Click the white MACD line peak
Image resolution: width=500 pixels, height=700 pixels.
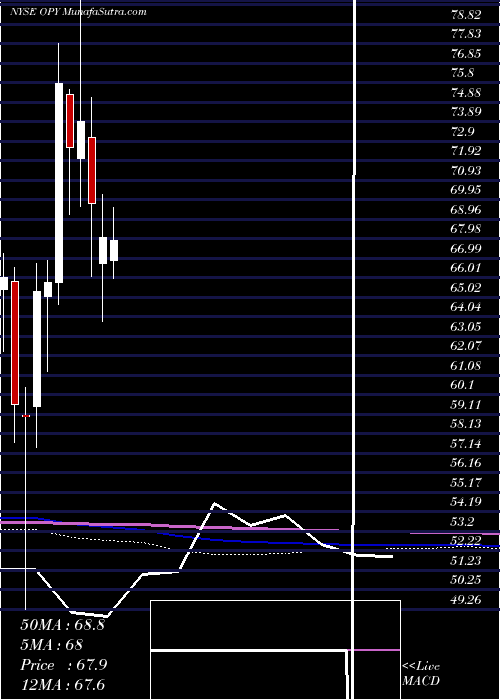tap(215, 504)
